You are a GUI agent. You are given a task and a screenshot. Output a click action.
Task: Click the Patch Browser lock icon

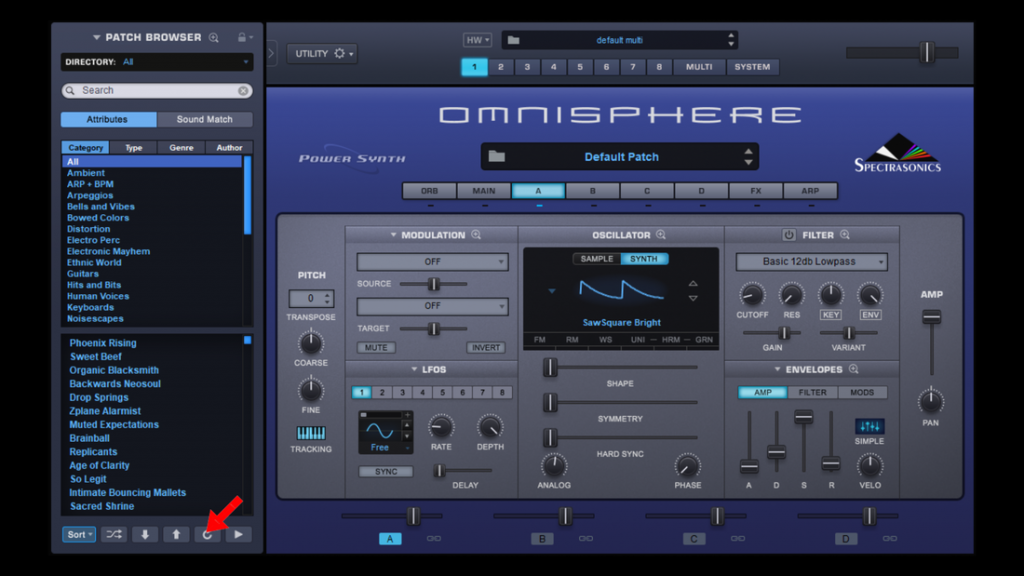[242, 37]
